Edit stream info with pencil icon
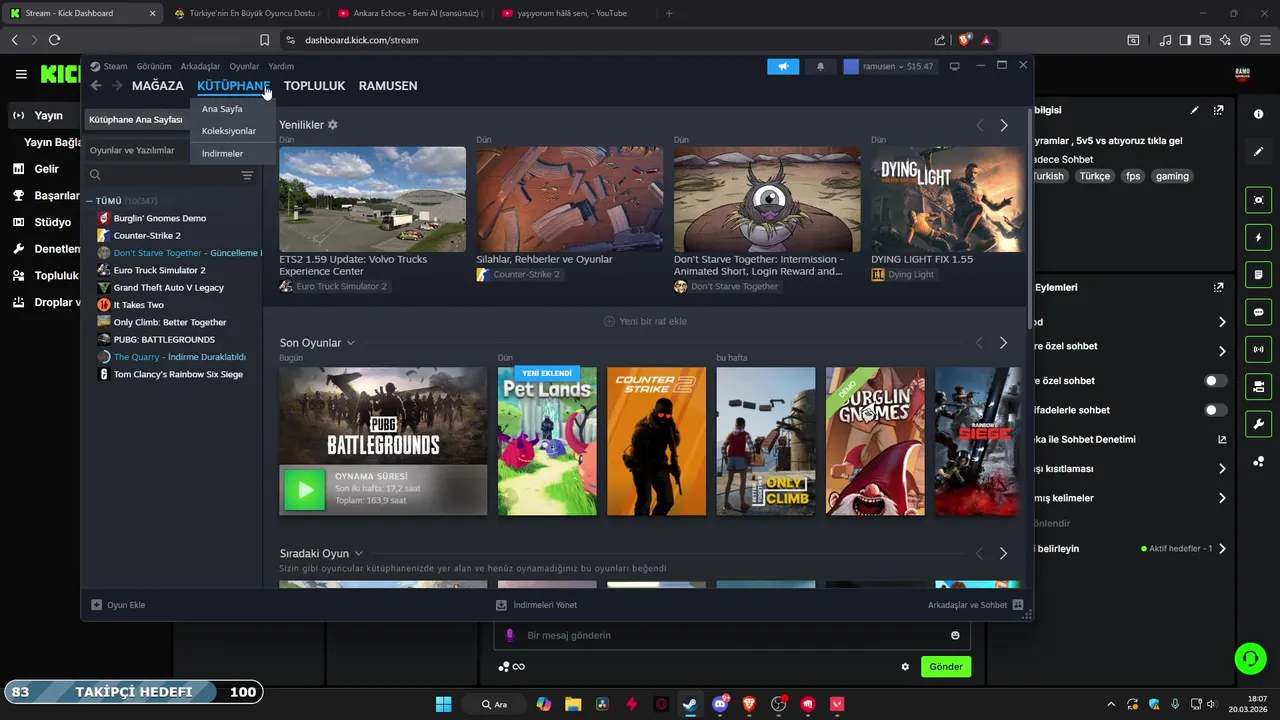Screen dimensions: 1280x720 (x=1194, y=110)
